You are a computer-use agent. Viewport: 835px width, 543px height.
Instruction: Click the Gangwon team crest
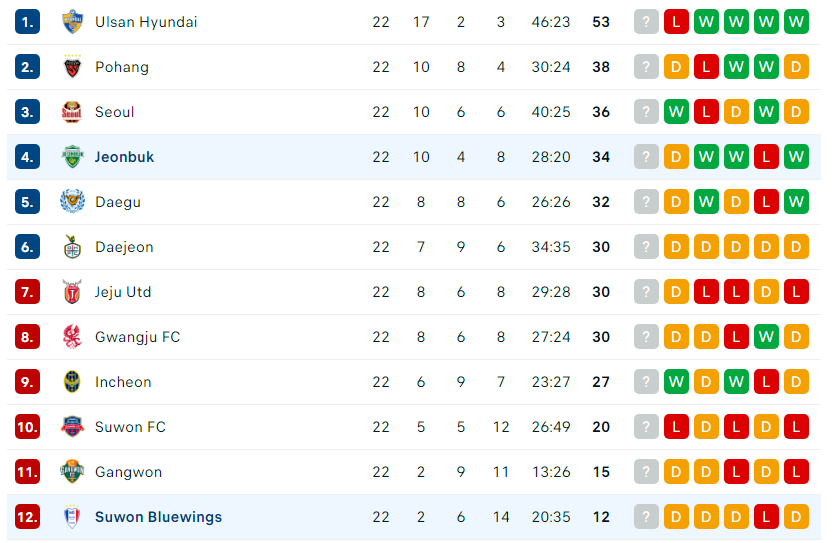[72, 472]
